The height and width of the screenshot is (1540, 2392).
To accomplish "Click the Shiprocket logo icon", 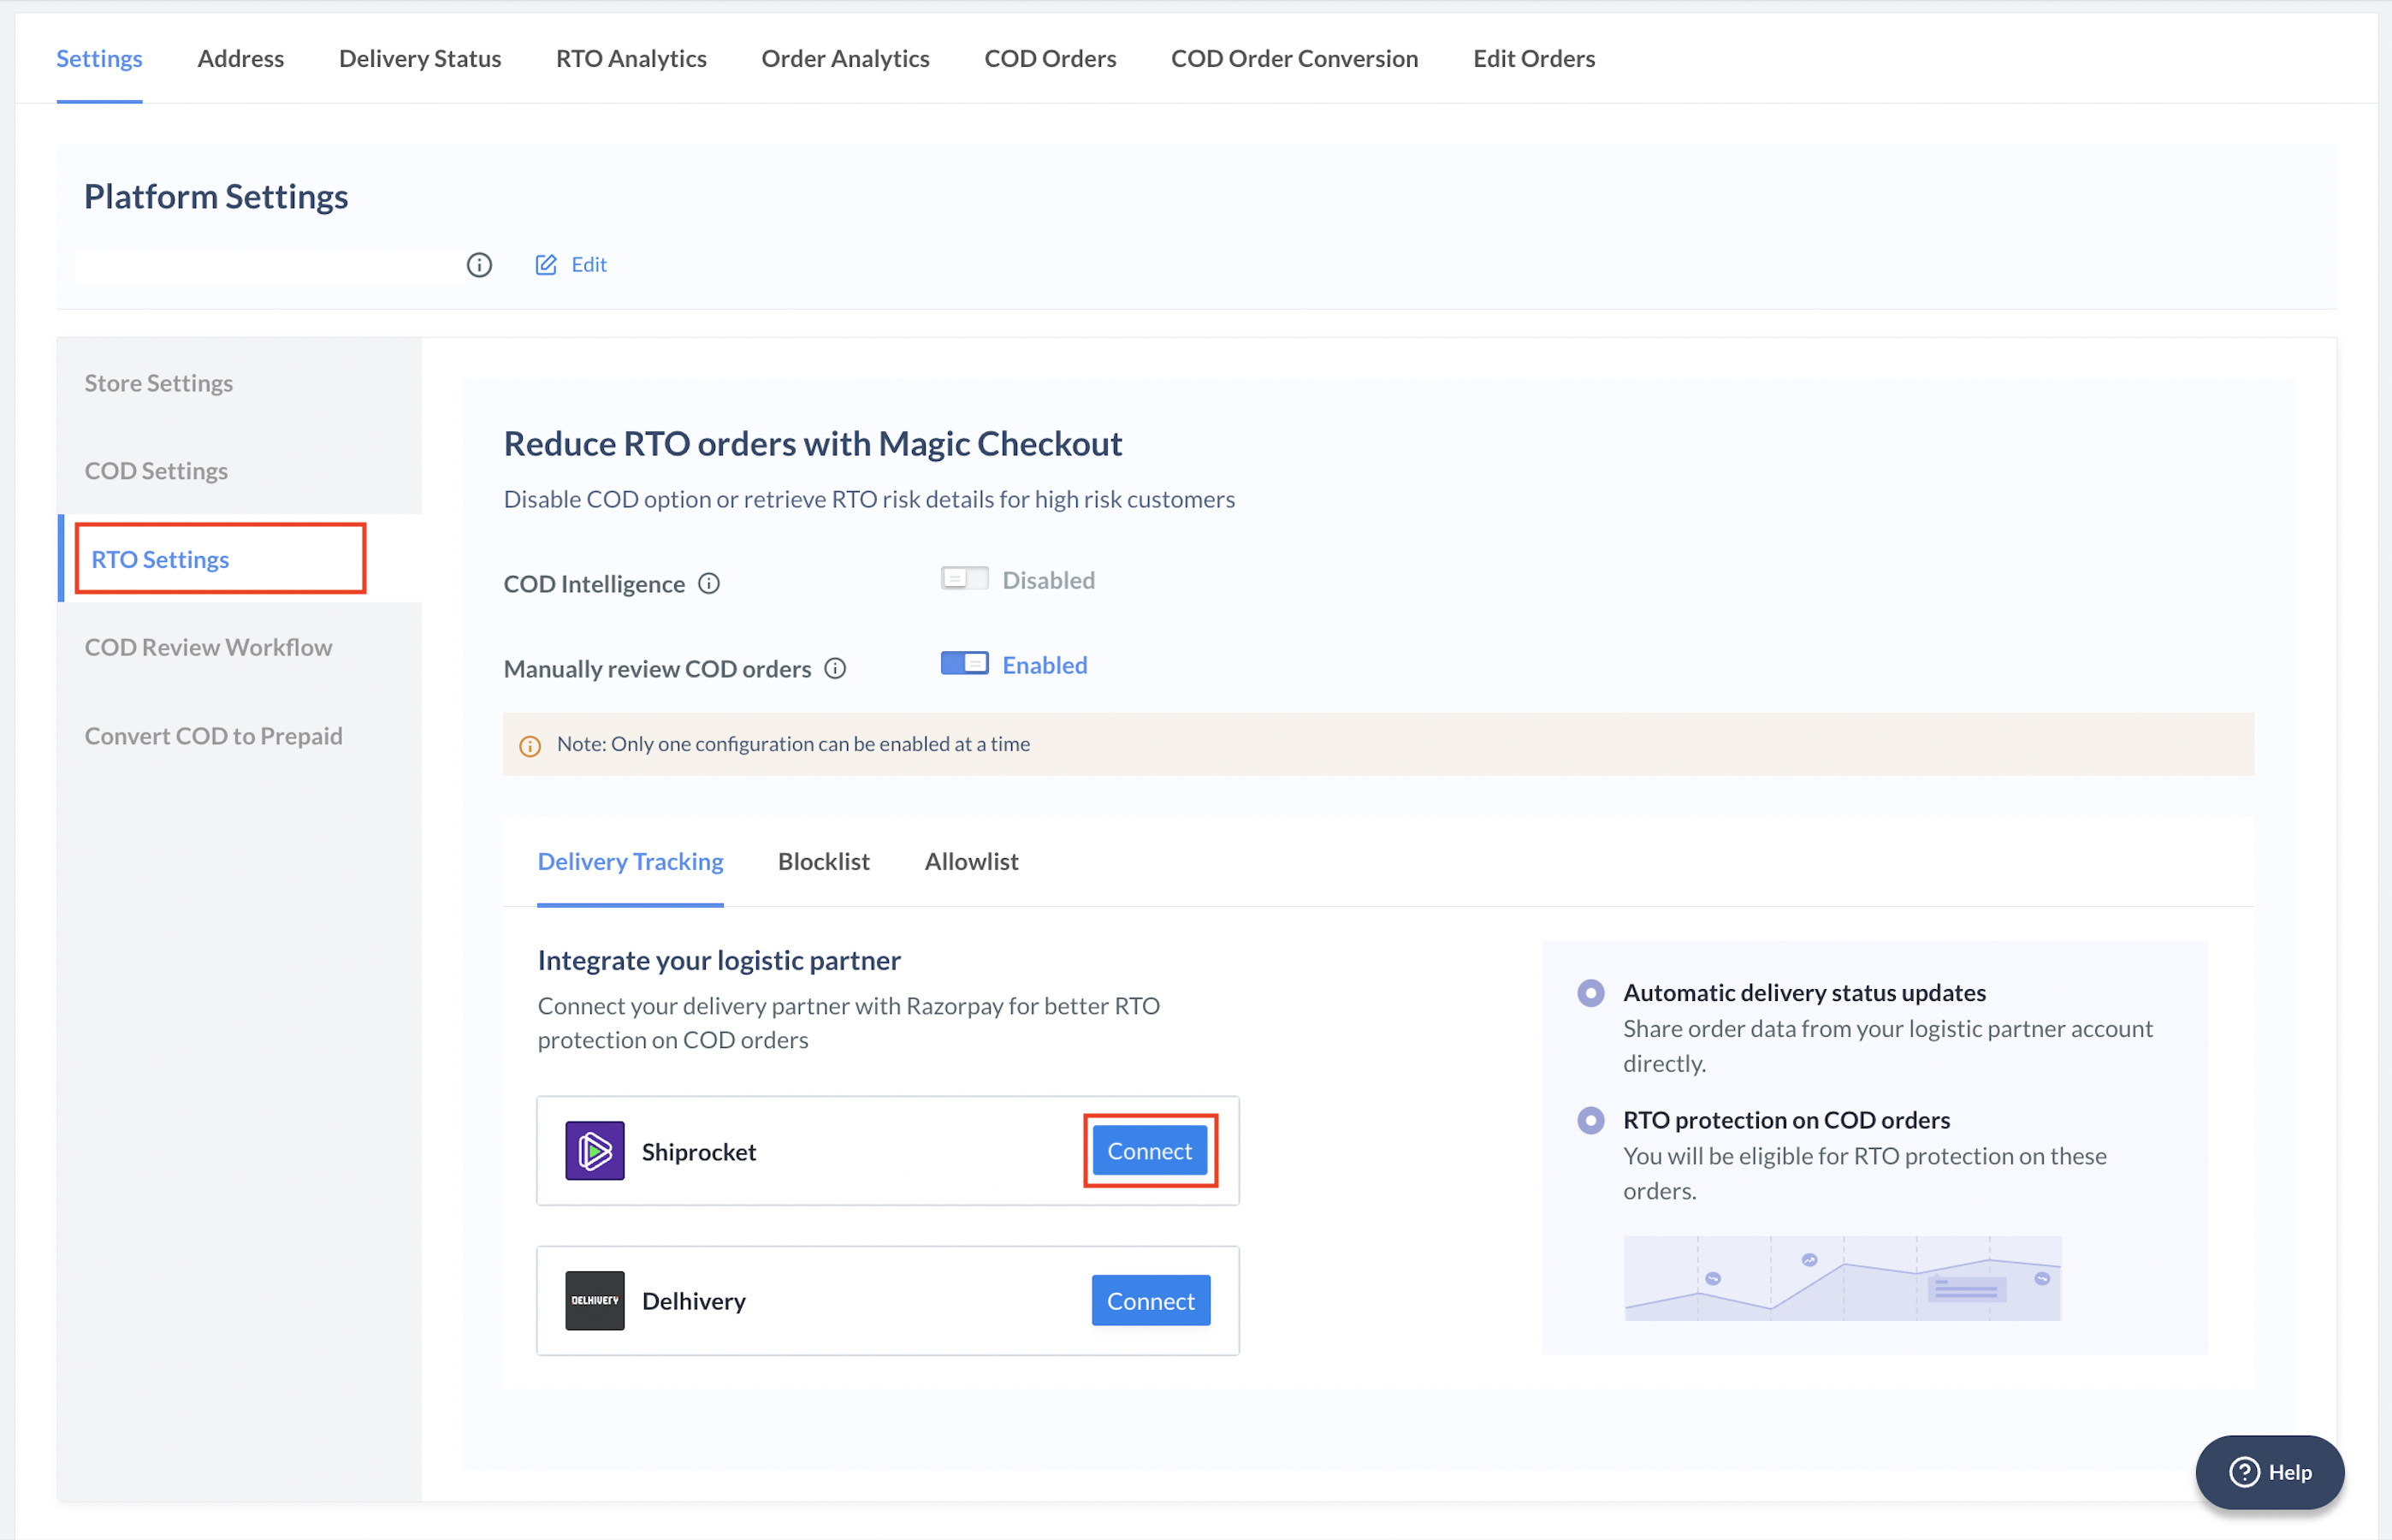I will (x=600, y=1149).
